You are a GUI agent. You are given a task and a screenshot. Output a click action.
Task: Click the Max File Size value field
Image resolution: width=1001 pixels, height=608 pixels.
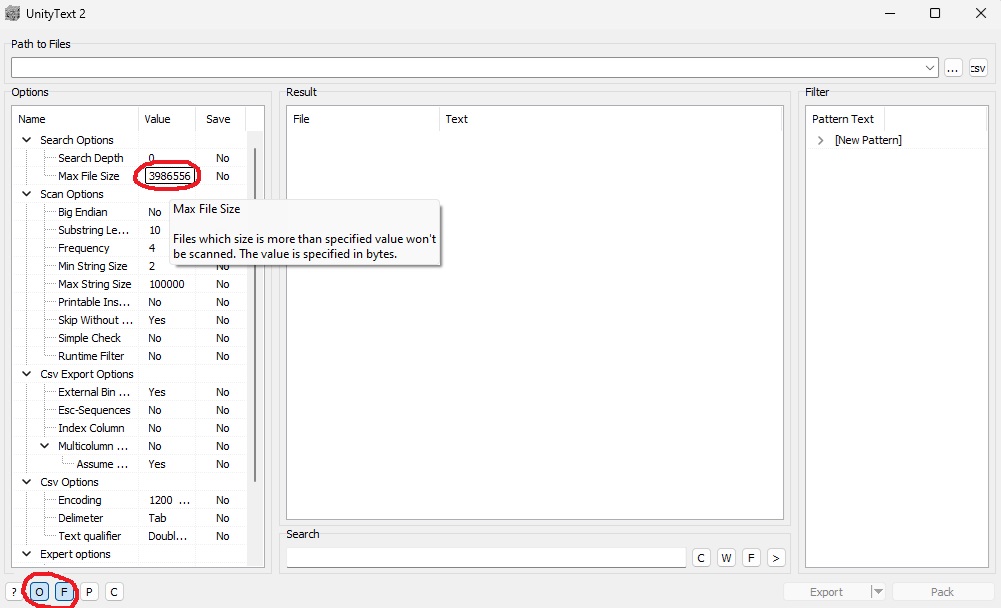click(170, 176)
